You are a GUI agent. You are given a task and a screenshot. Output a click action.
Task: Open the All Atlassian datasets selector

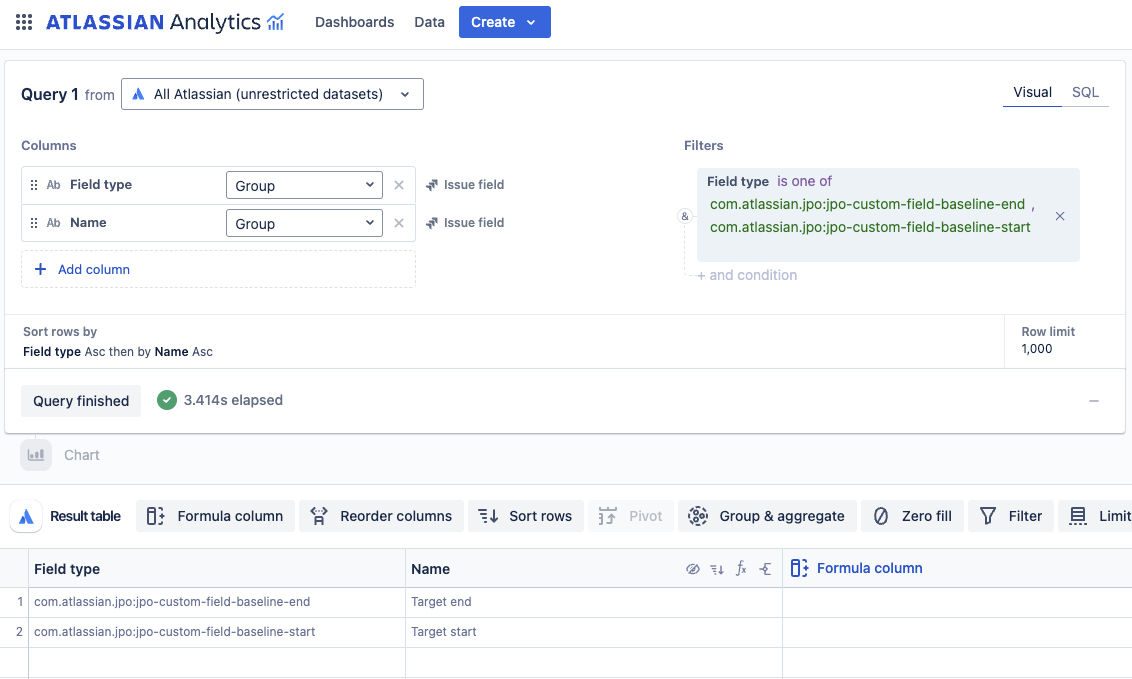pos(272,93)
